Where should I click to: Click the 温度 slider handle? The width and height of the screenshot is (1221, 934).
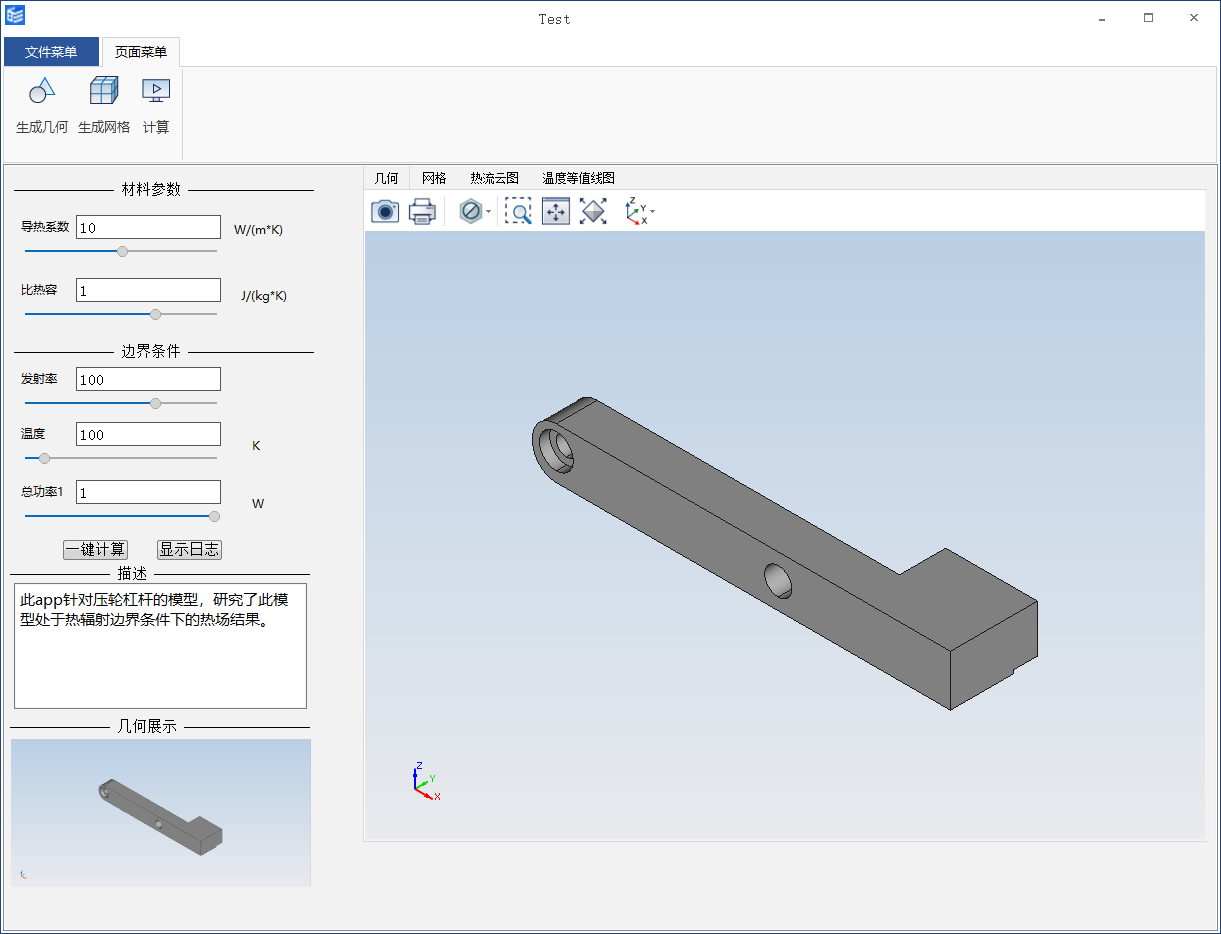(x=44, y=458)
